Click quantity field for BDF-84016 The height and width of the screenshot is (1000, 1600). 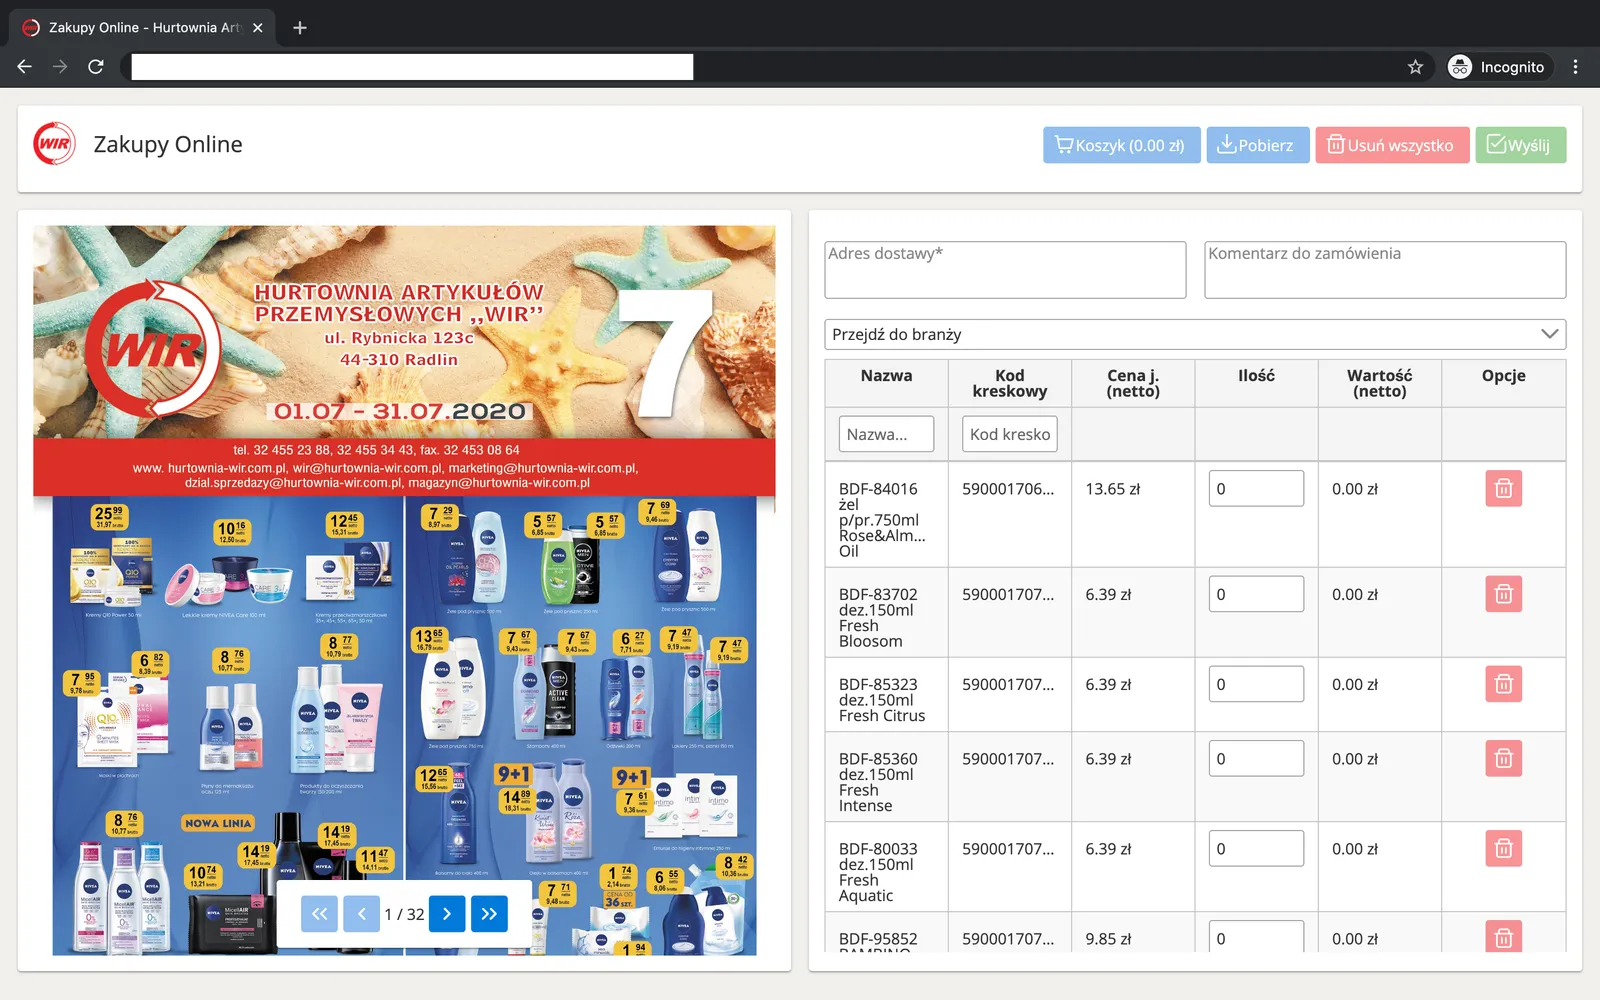point(1256,489)
